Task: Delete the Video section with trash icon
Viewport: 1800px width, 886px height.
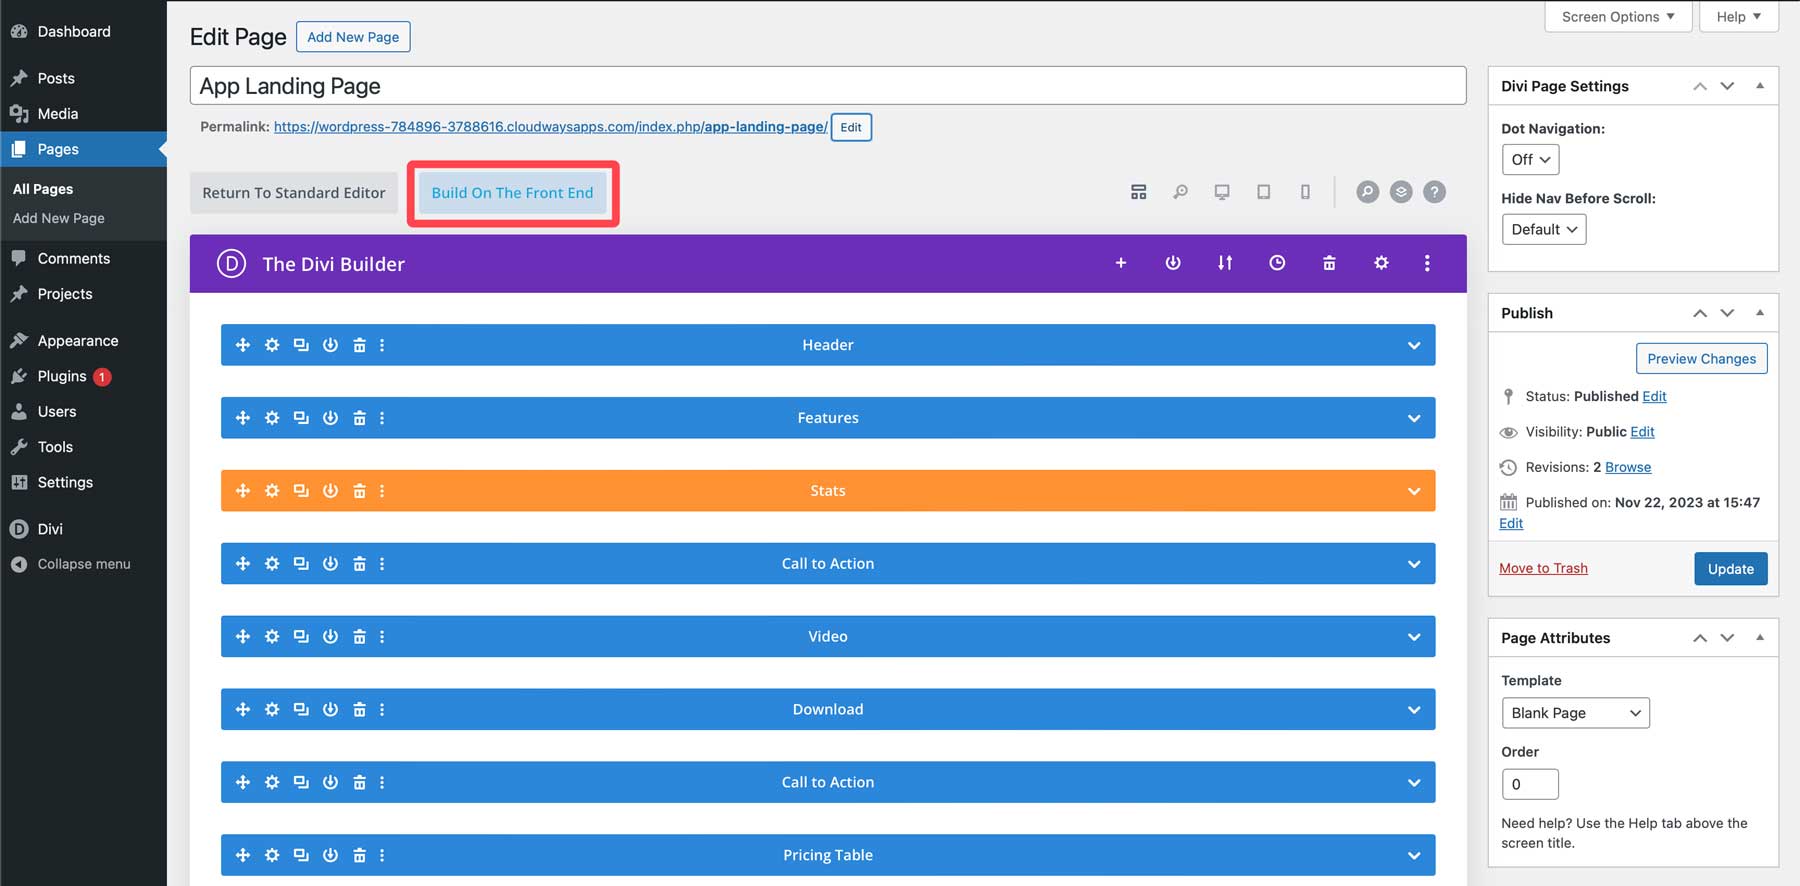Action: 359,637
